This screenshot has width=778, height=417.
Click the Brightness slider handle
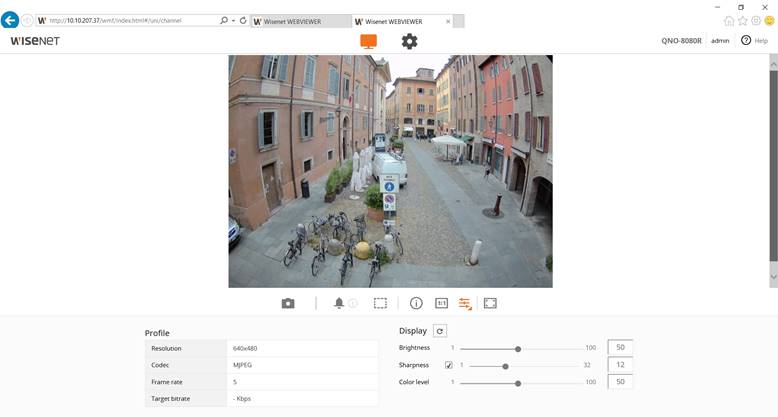(518, 349)
